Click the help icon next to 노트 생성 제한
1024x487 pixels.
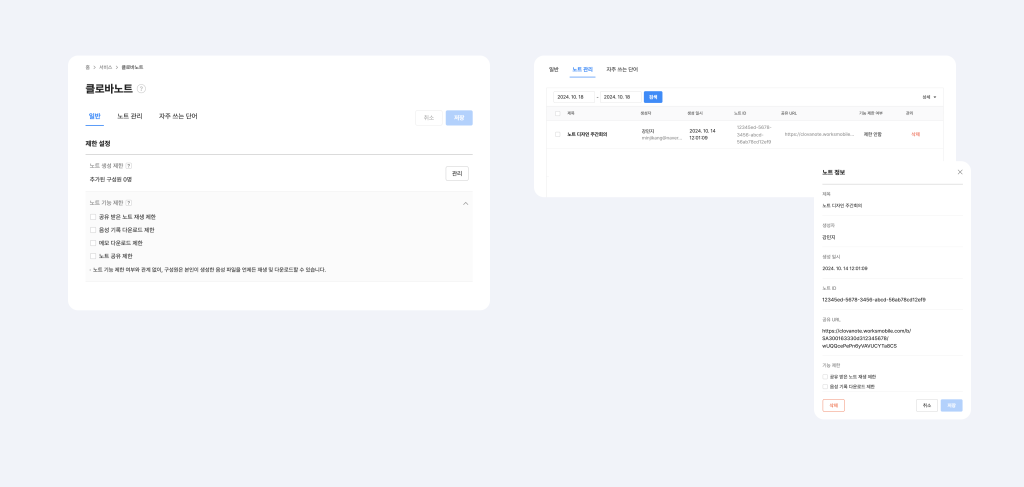[129, 166]
